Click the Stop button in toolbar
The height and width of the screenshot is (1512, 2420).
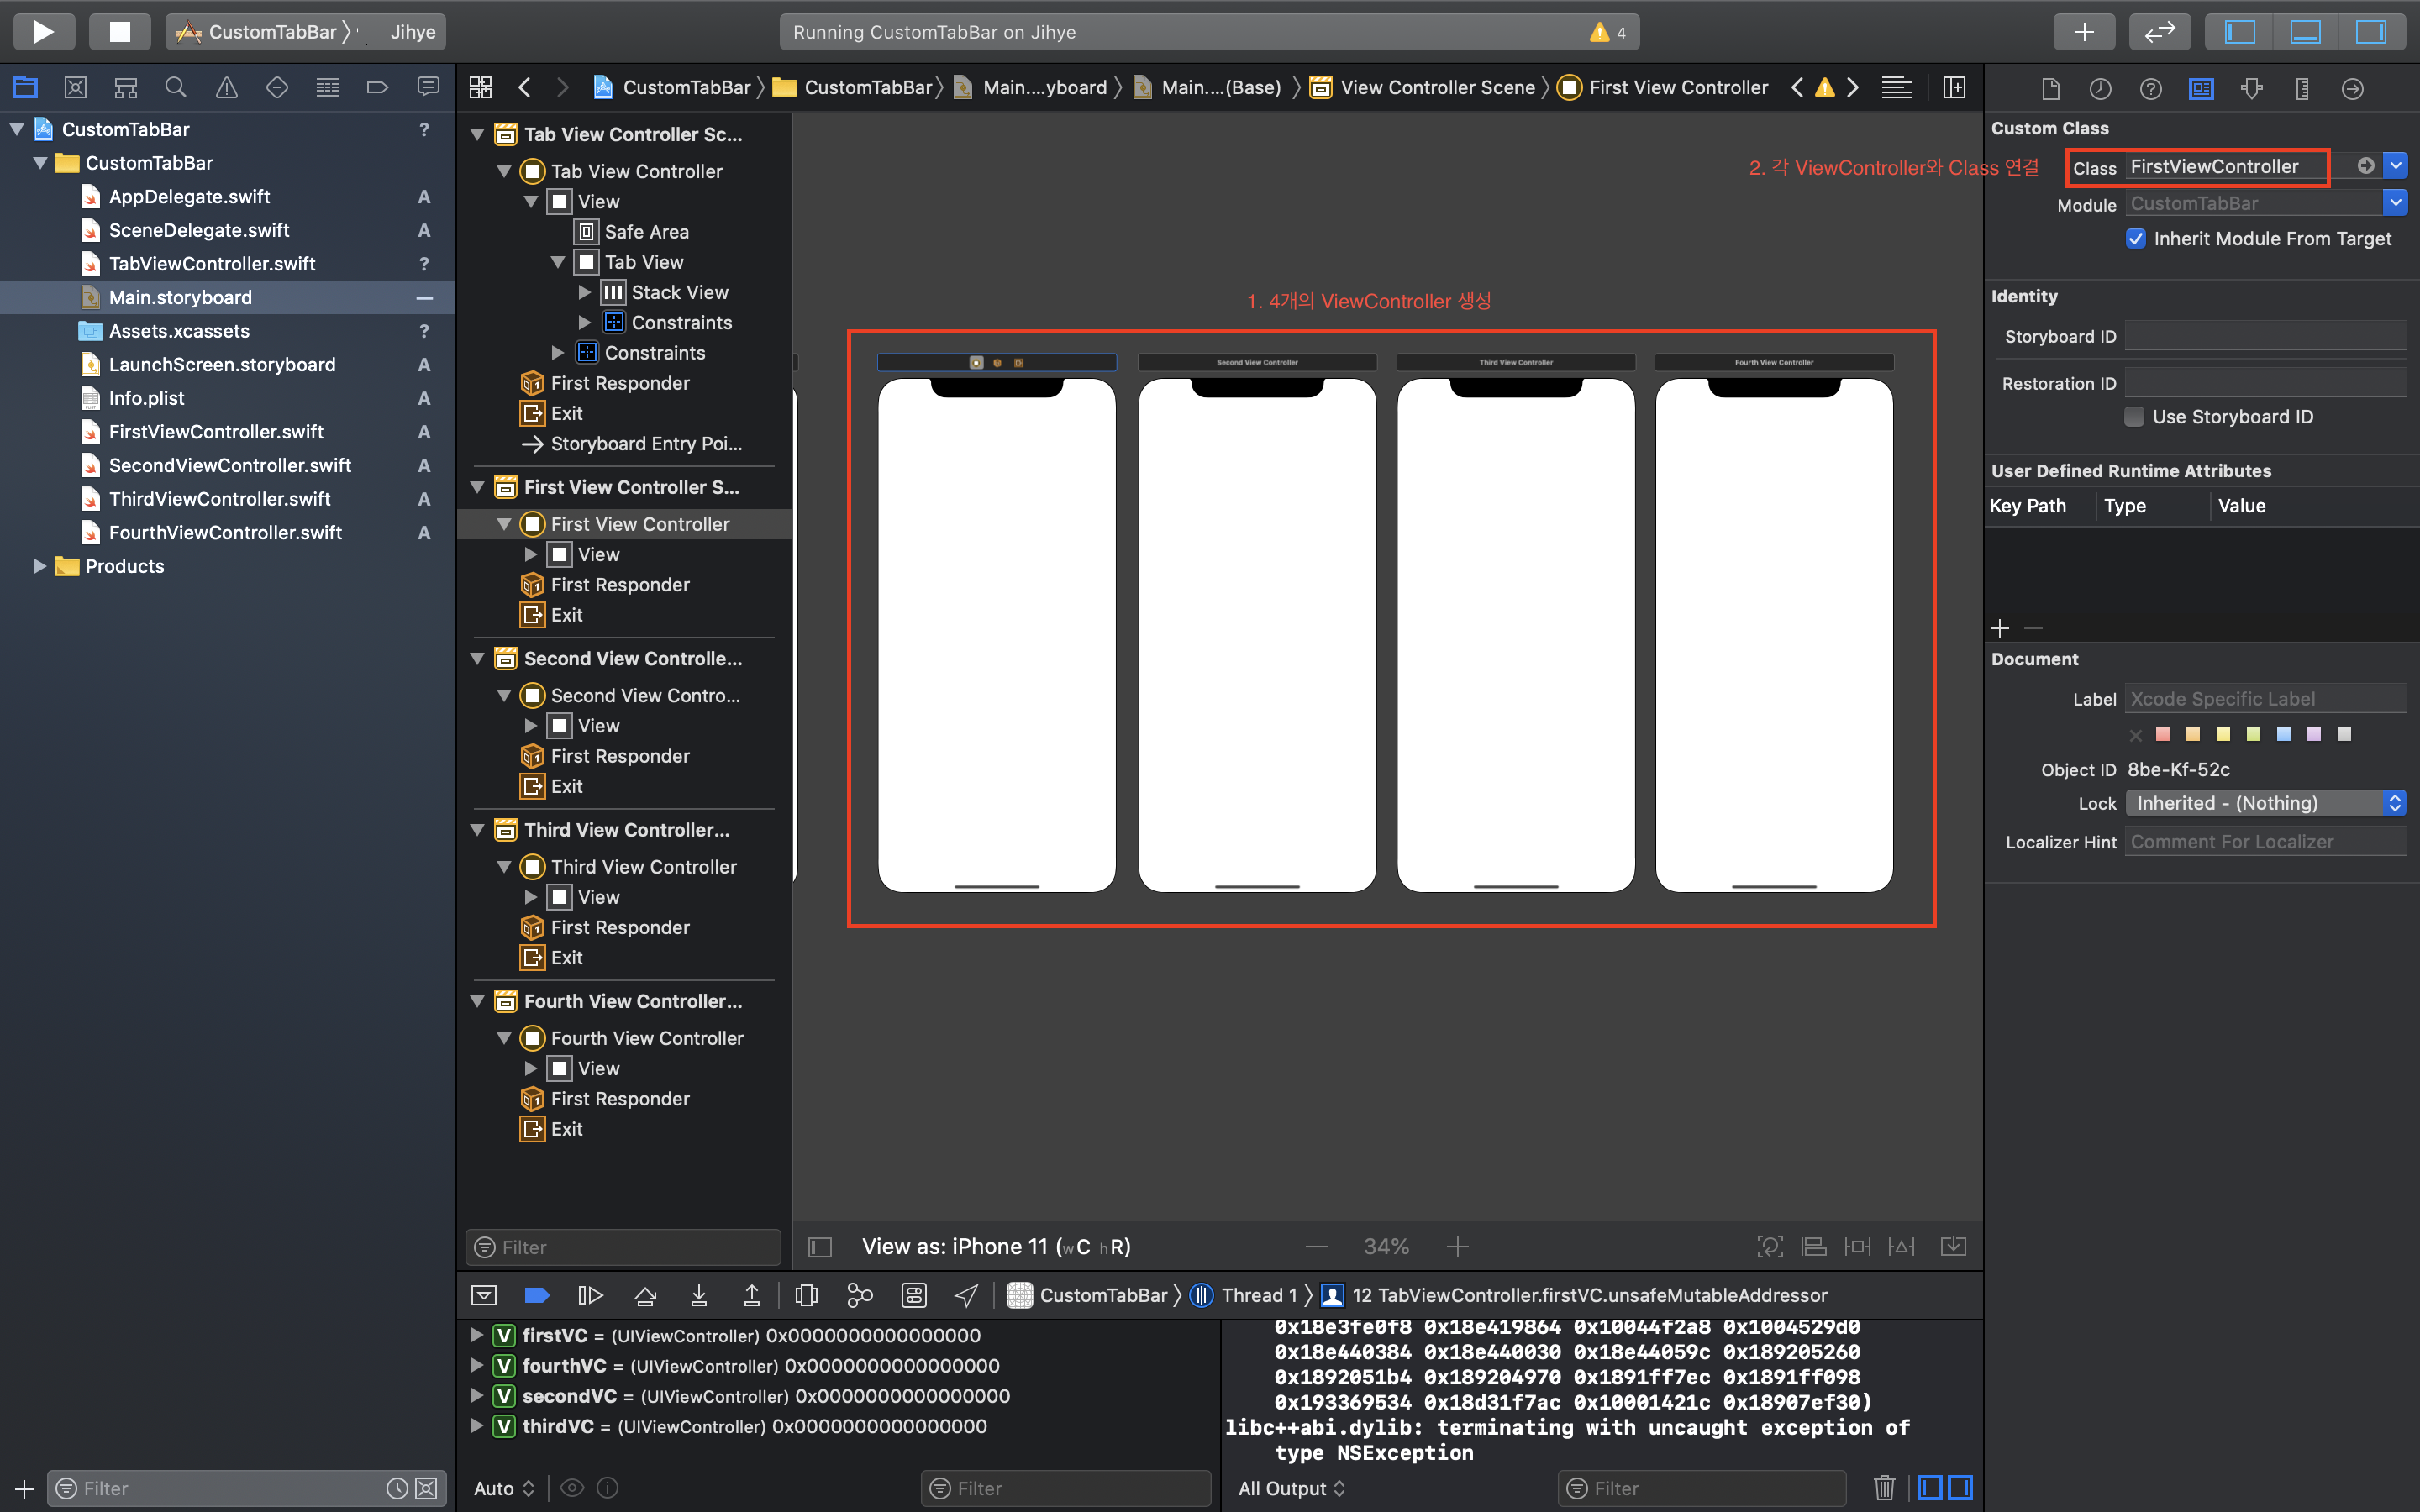tap(119, 32)
